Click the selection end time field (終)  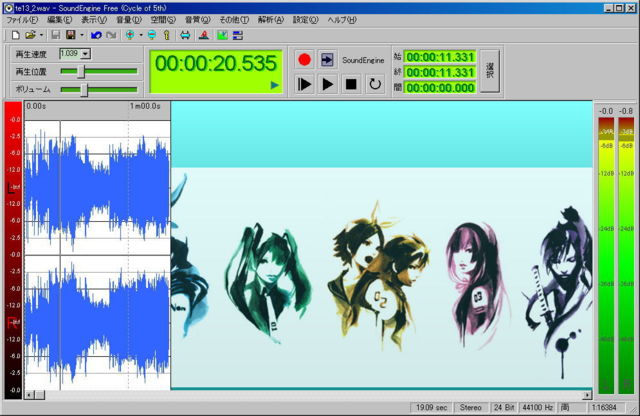click(x=440, y=72)
